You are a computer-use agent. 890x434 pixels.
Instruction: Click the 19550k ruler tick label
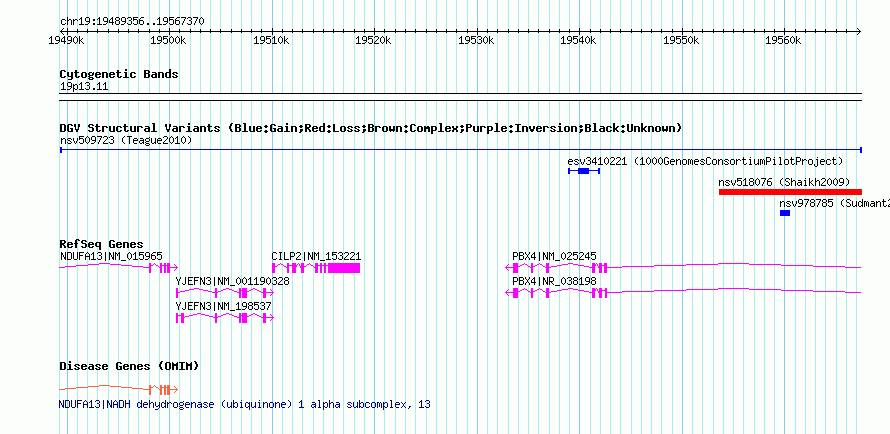pyautogui.click(x=681, y=41)
